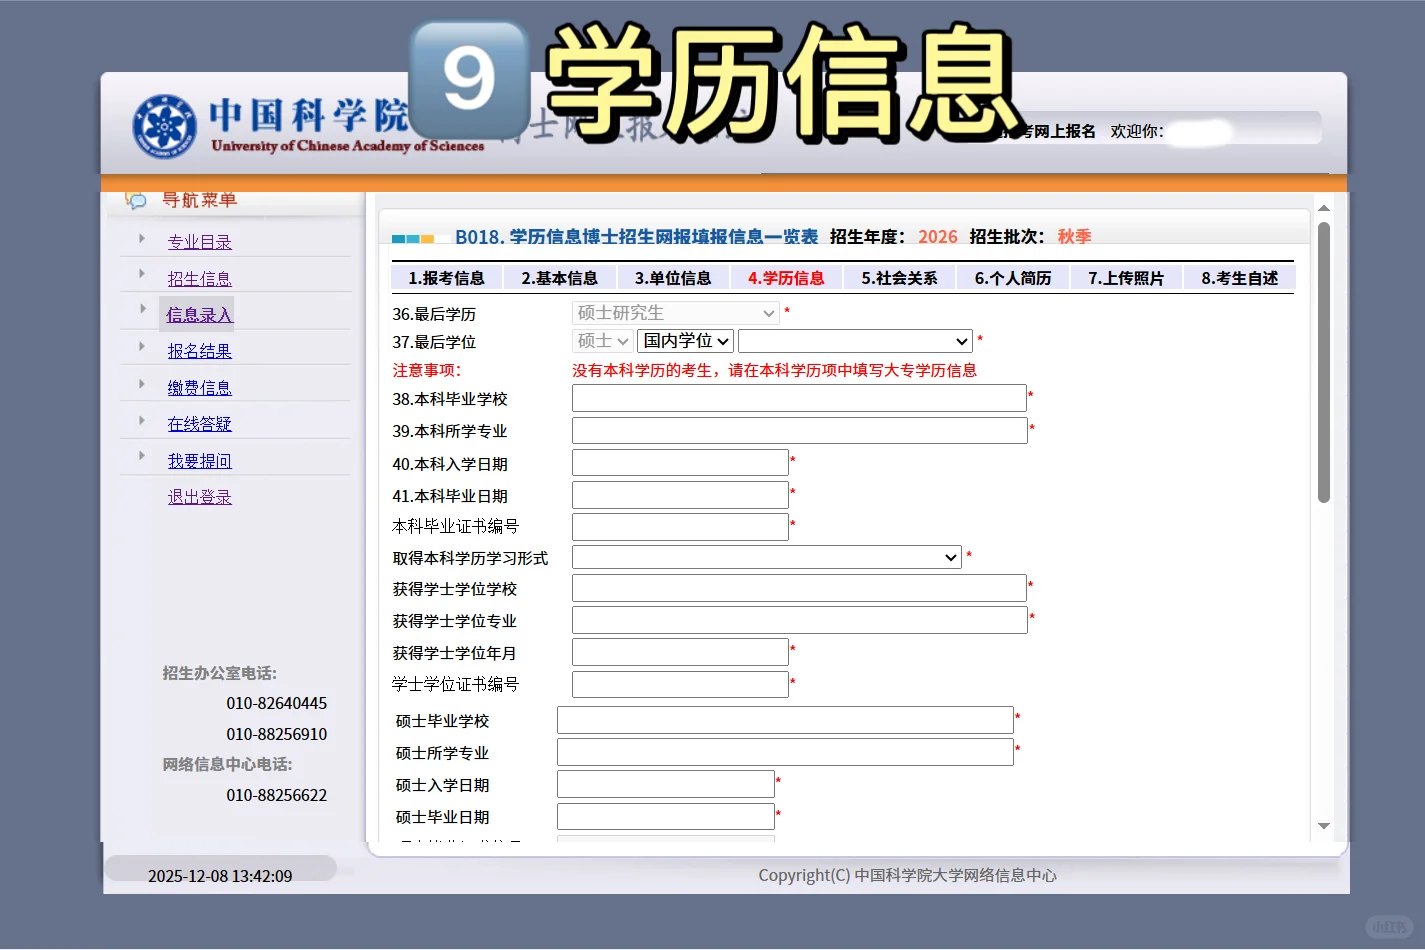
Task: Click the 我要提问 sidebar link
Action: pyautogui.click(x=199, y=459)
